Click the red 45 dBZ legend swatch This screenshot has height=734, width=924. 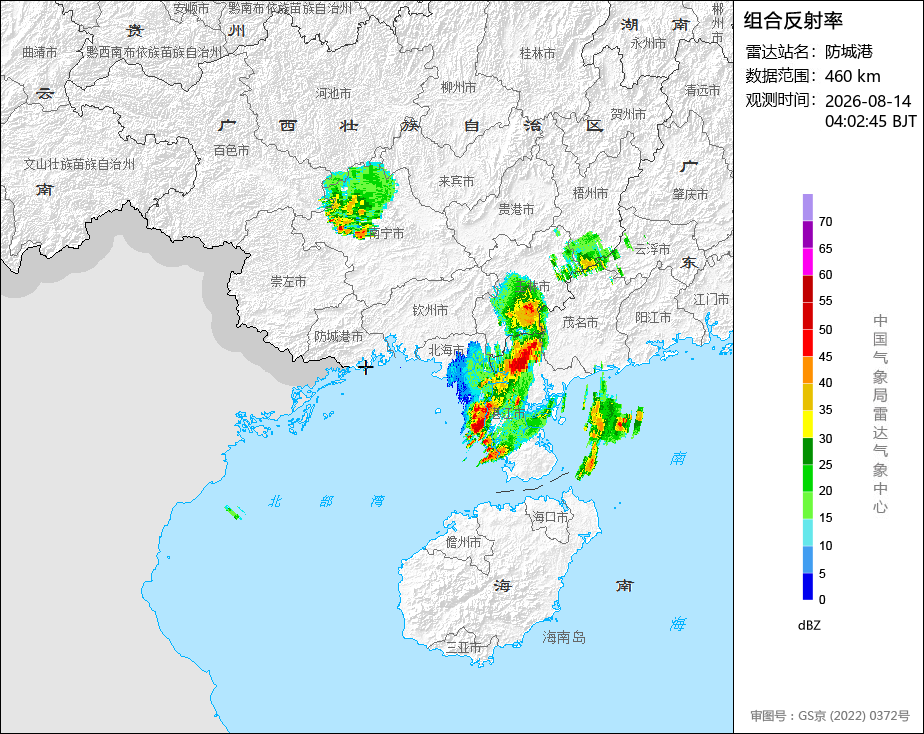coord(807,342)
